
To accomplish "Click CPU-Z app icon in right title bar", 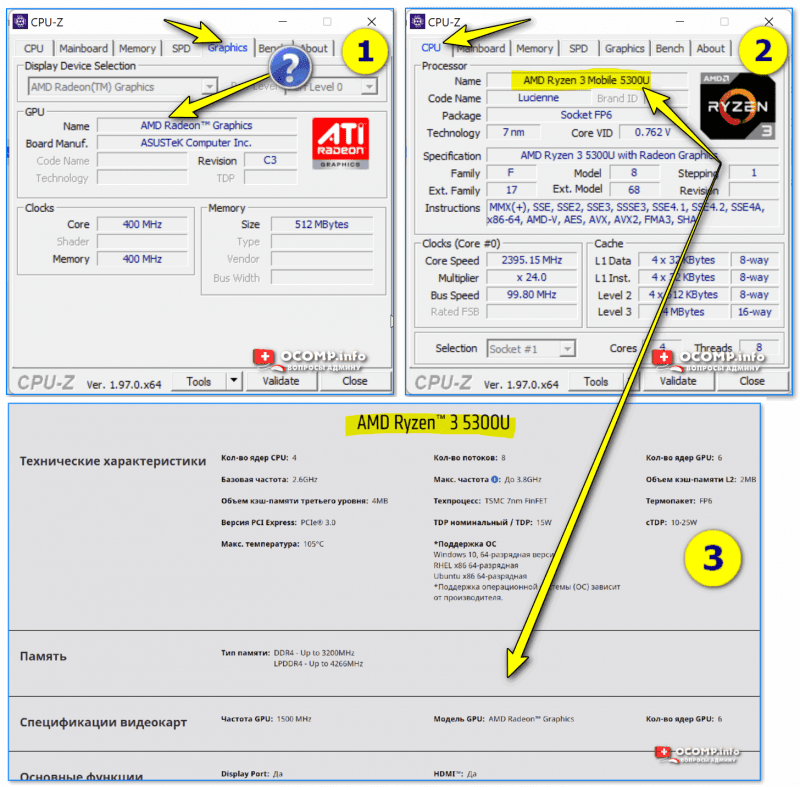I will coord(417,21).
